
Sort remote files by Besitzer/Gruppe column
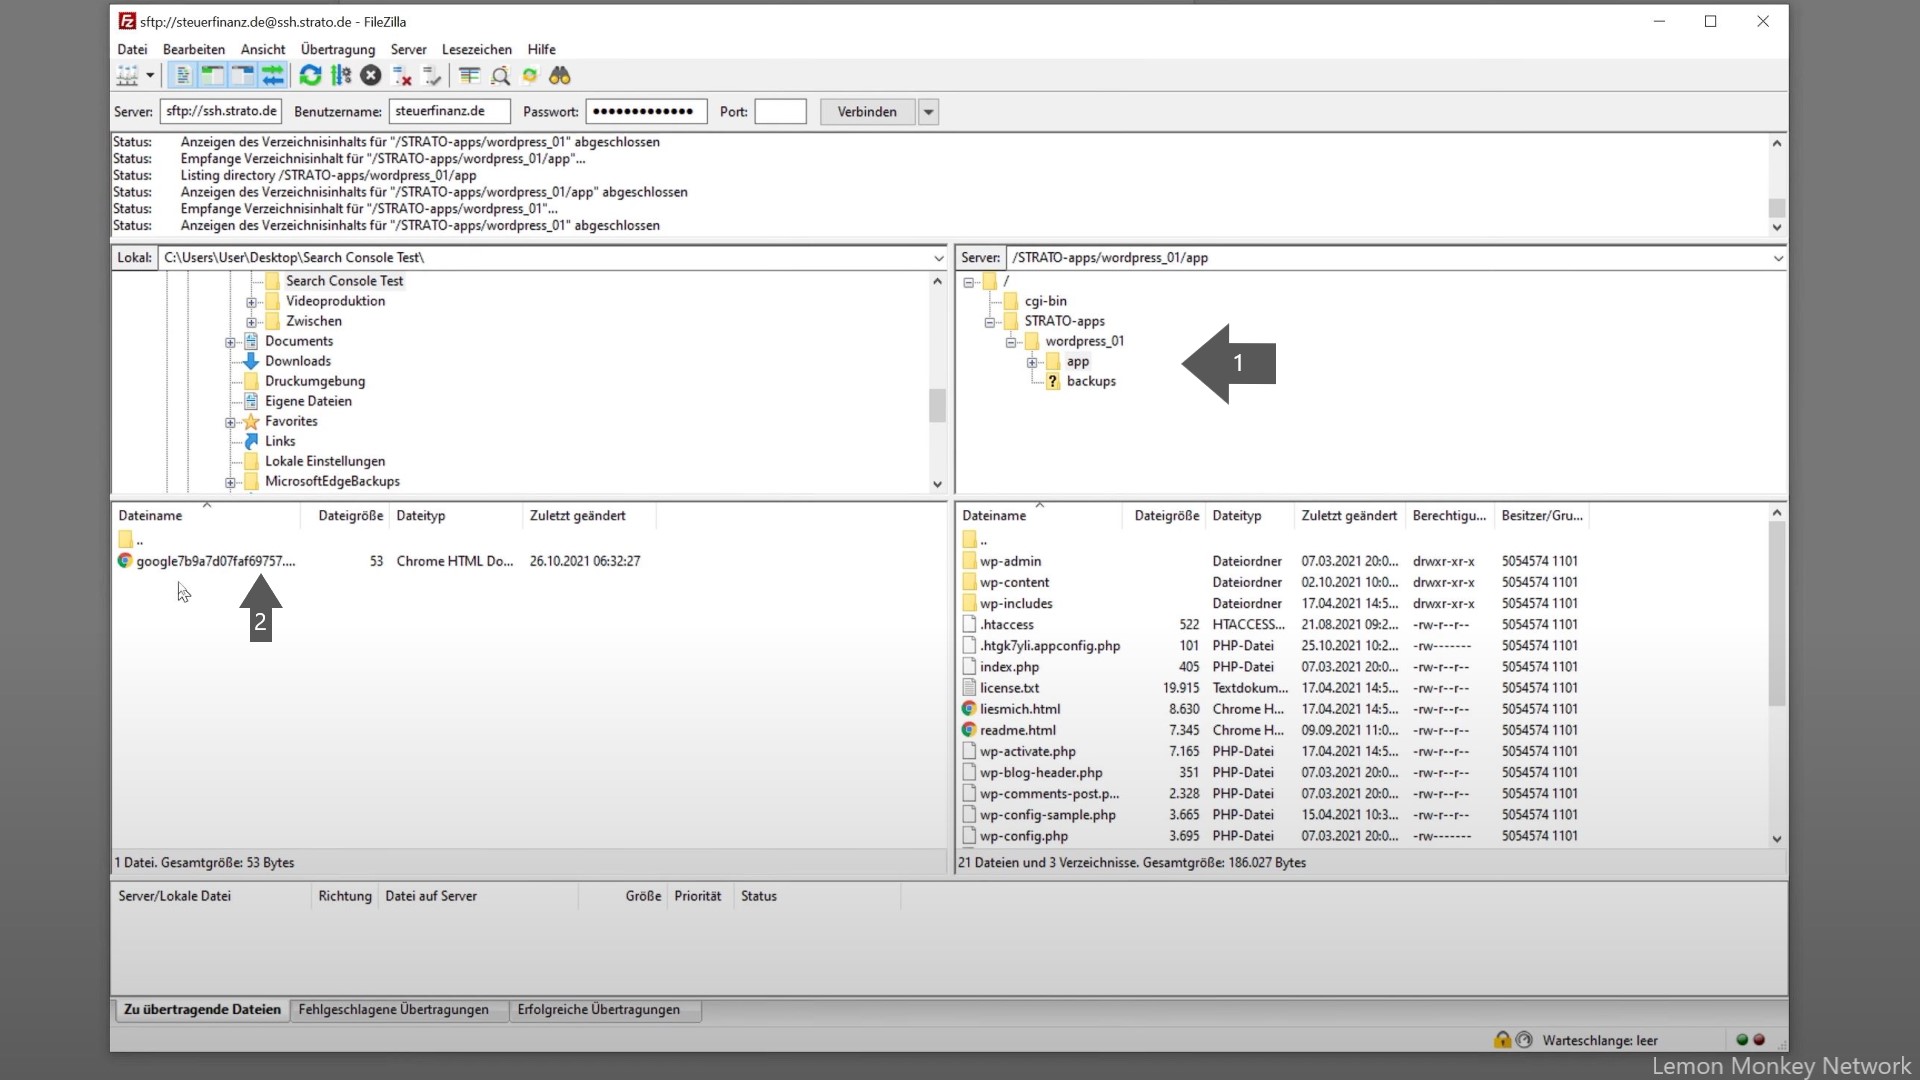1541,516
